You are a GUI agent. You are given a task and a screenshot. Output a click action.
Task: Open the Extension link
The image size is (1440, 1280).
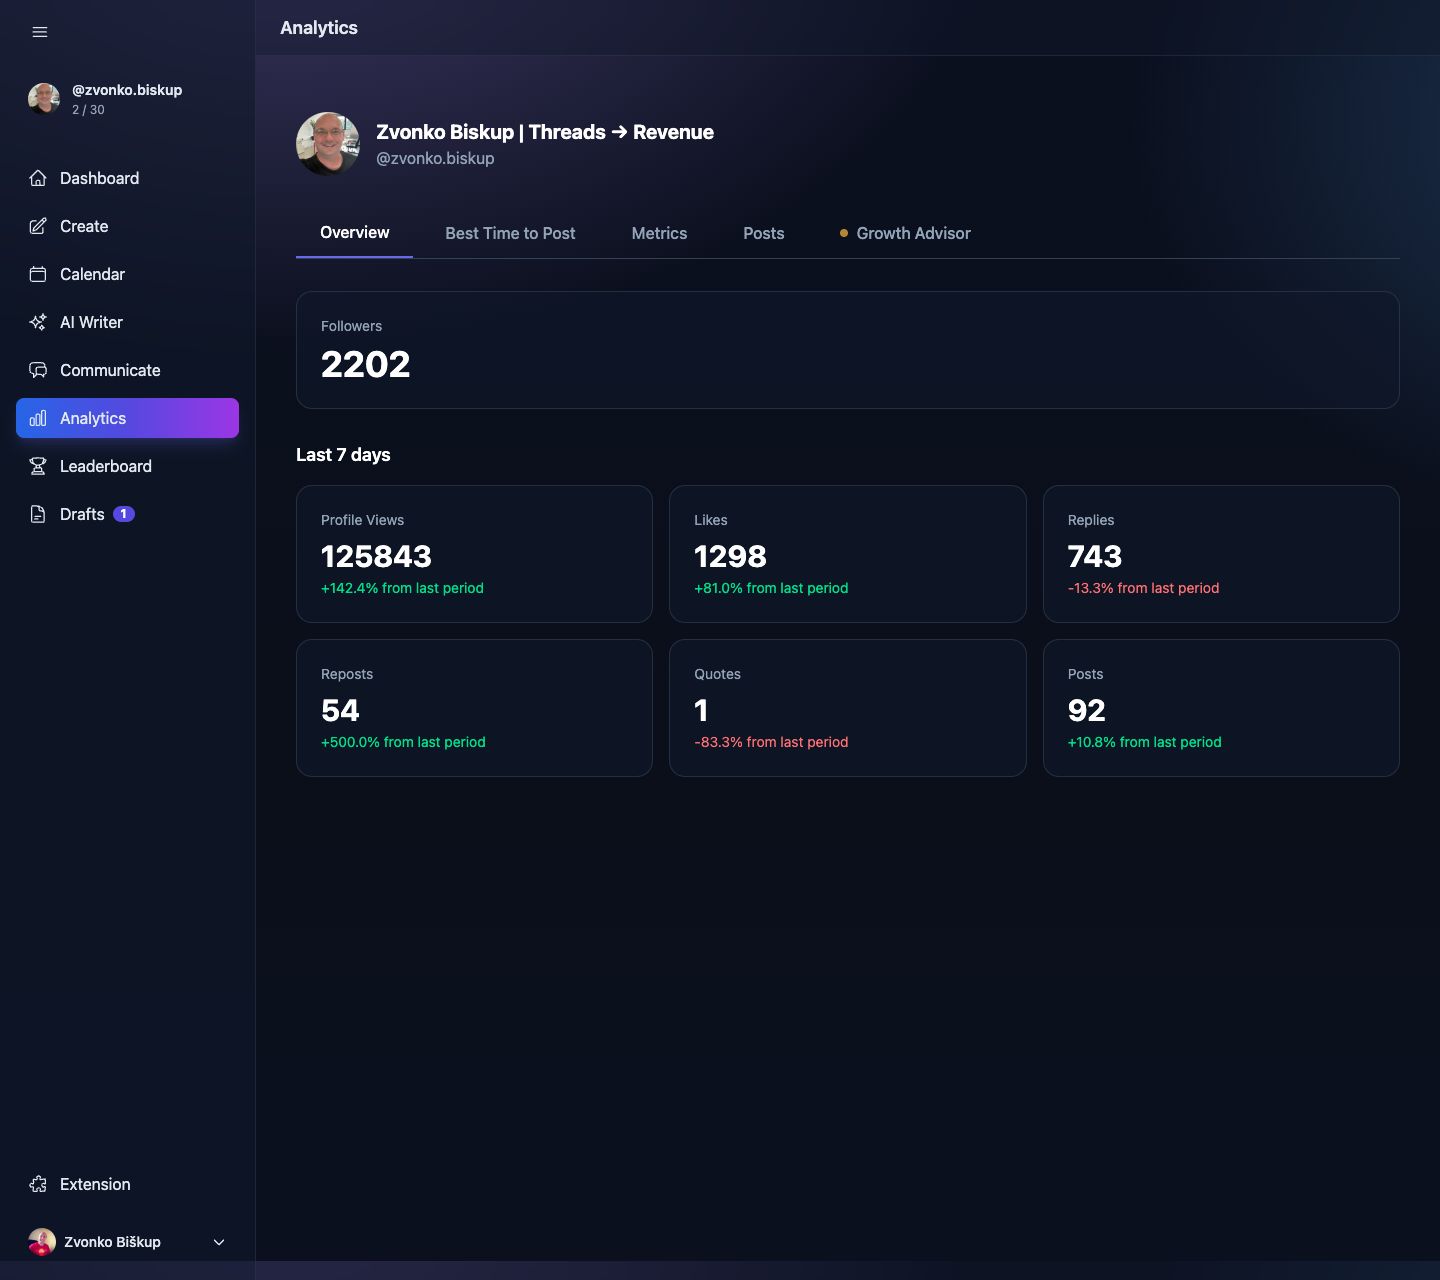pos(127,1184)
